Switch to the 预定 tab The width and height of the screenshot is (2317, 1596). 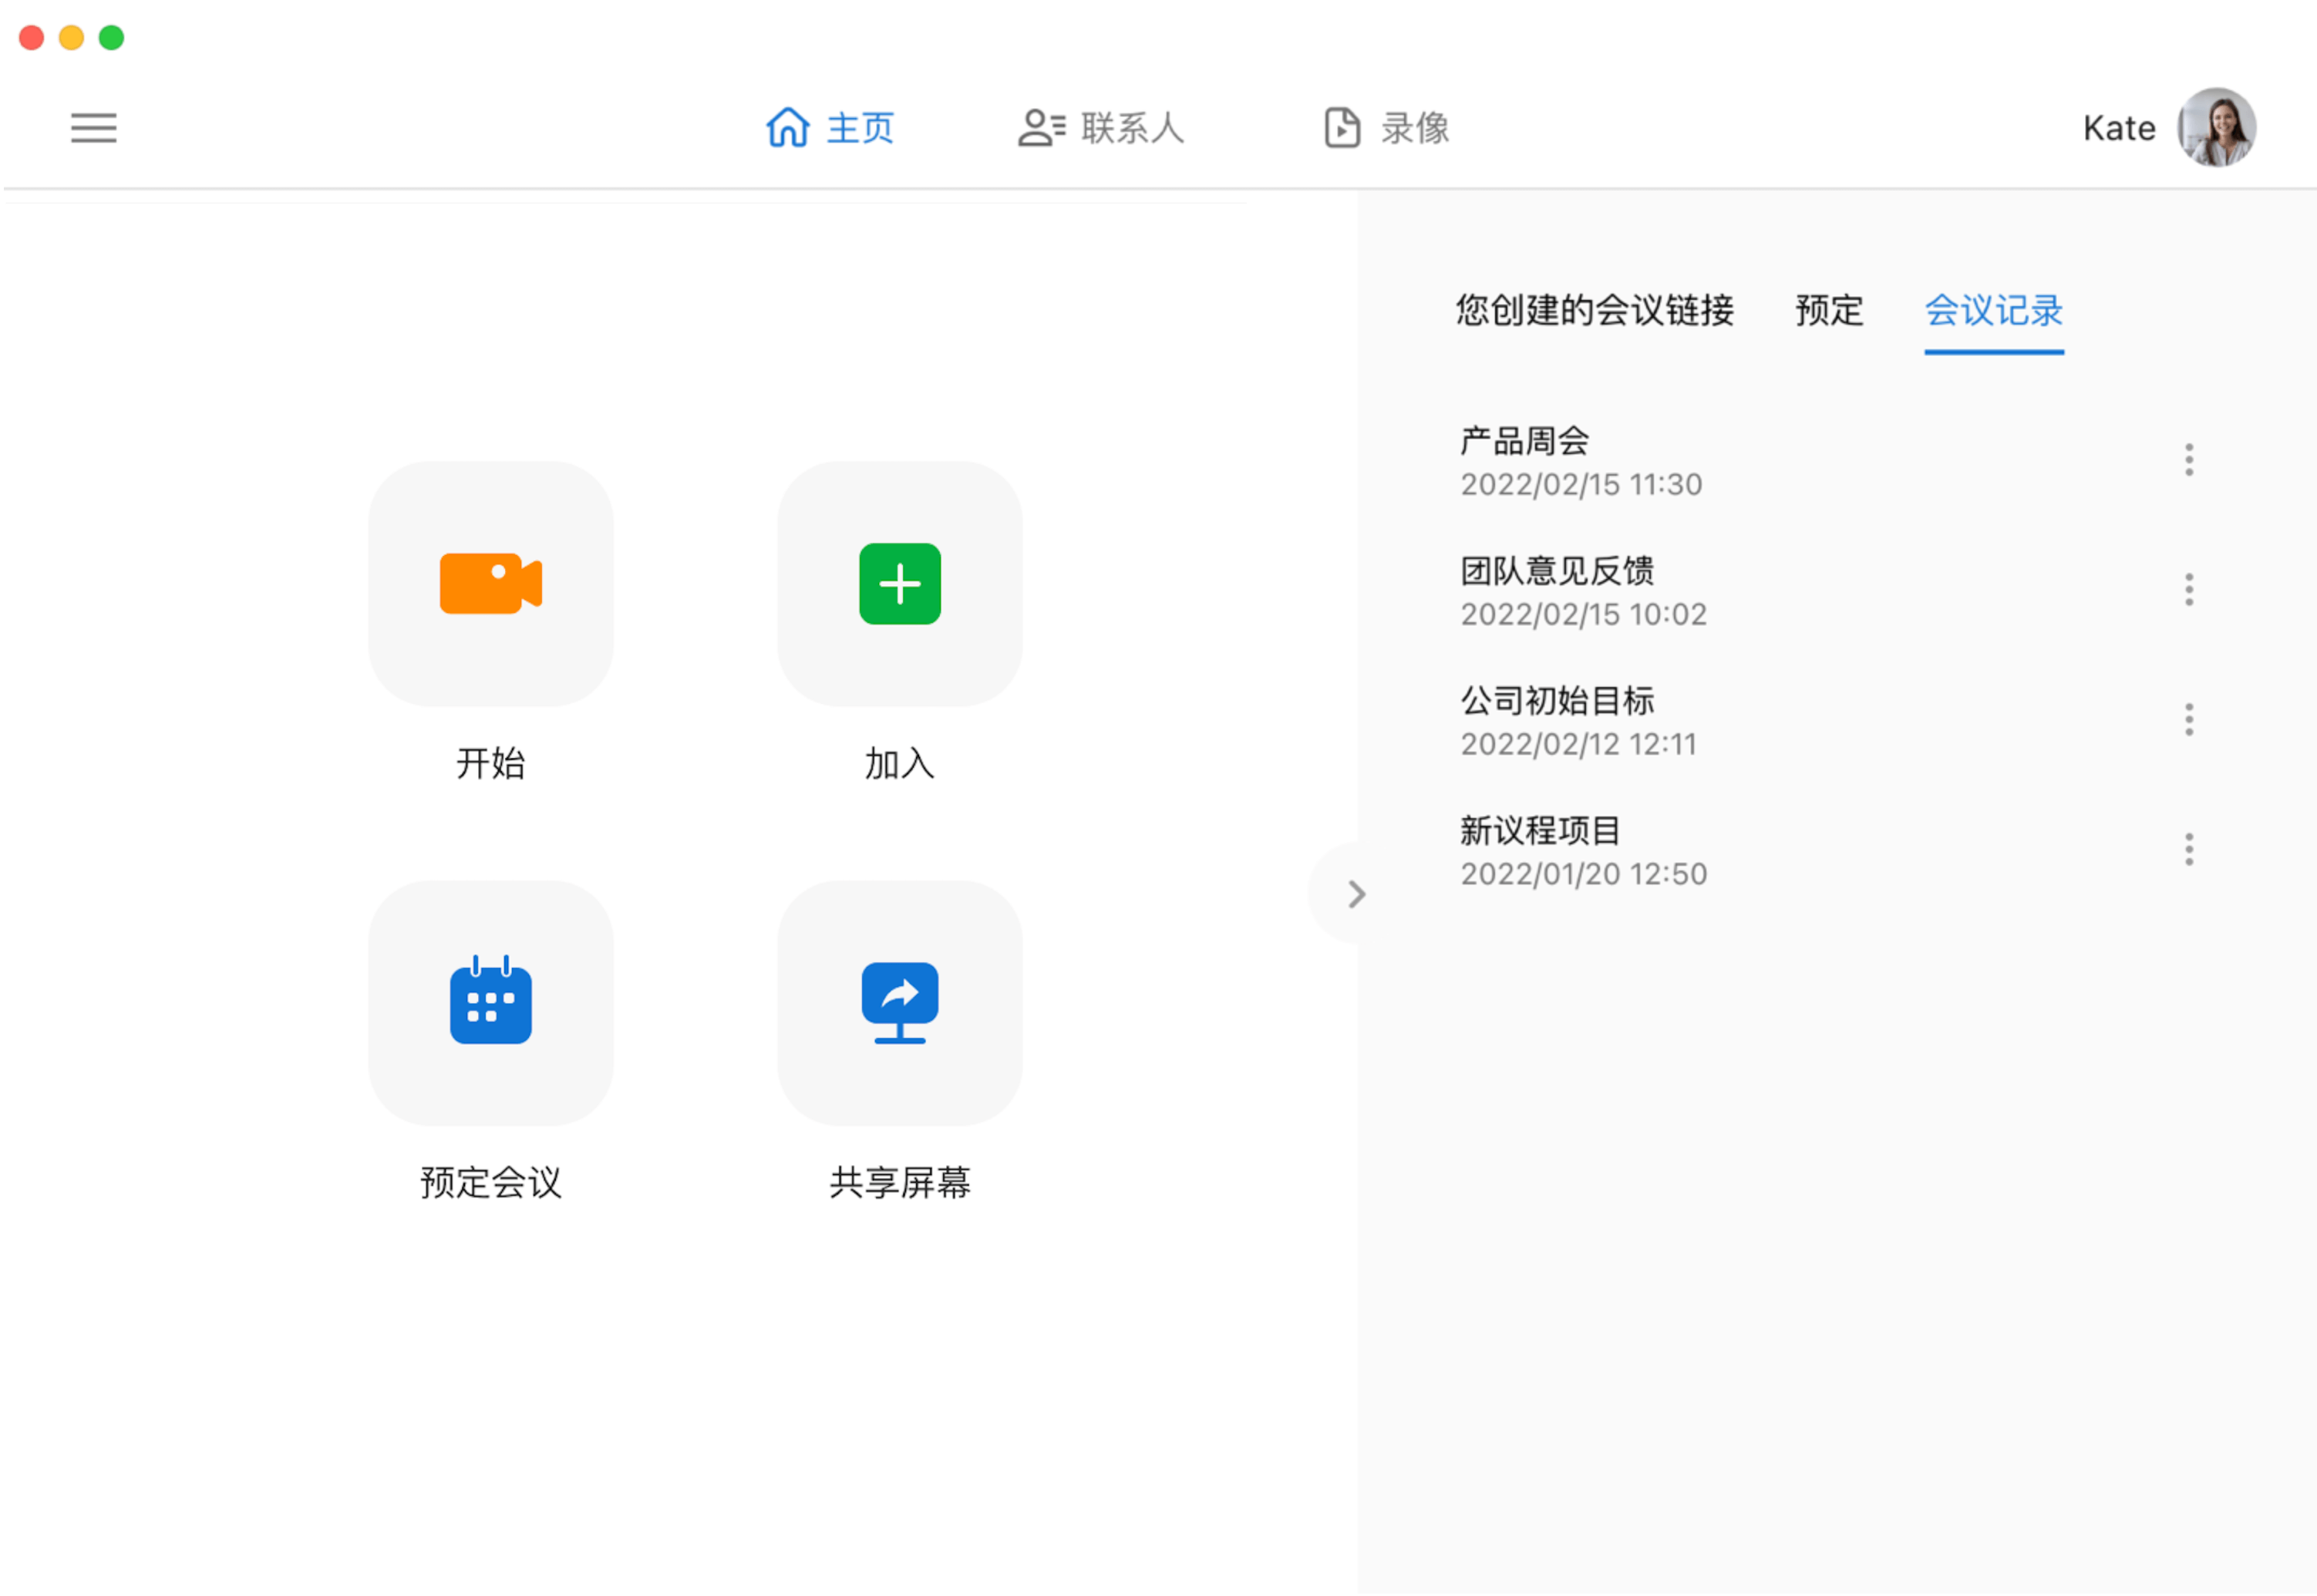[x=1827, y=311]
